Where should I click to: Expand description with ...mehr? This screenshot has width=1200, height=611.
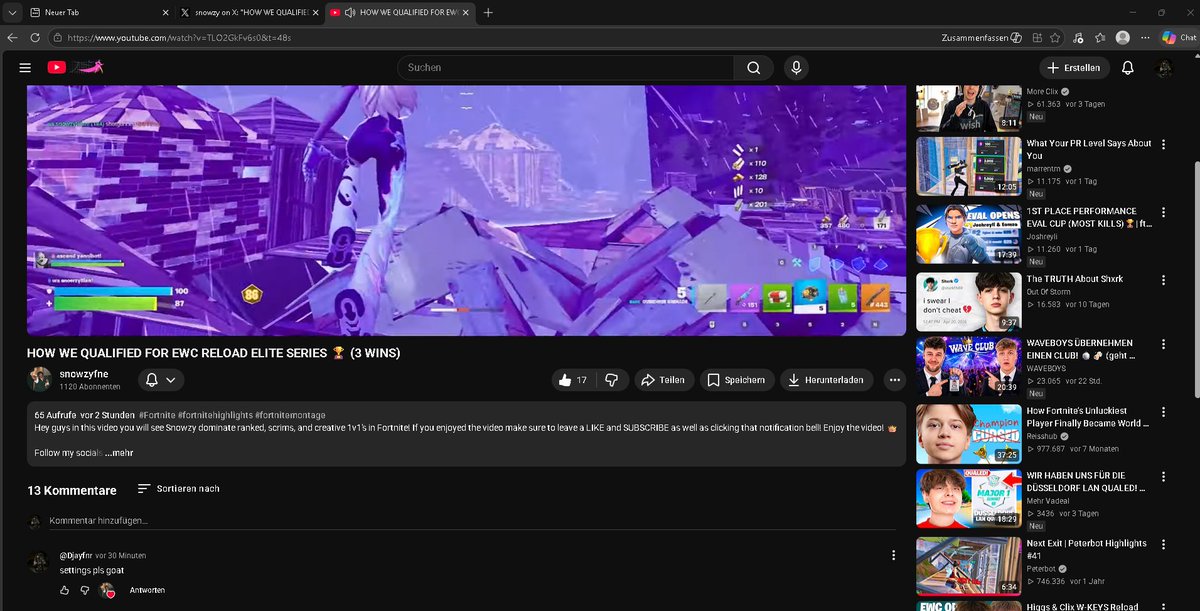[x=118, y=453]
